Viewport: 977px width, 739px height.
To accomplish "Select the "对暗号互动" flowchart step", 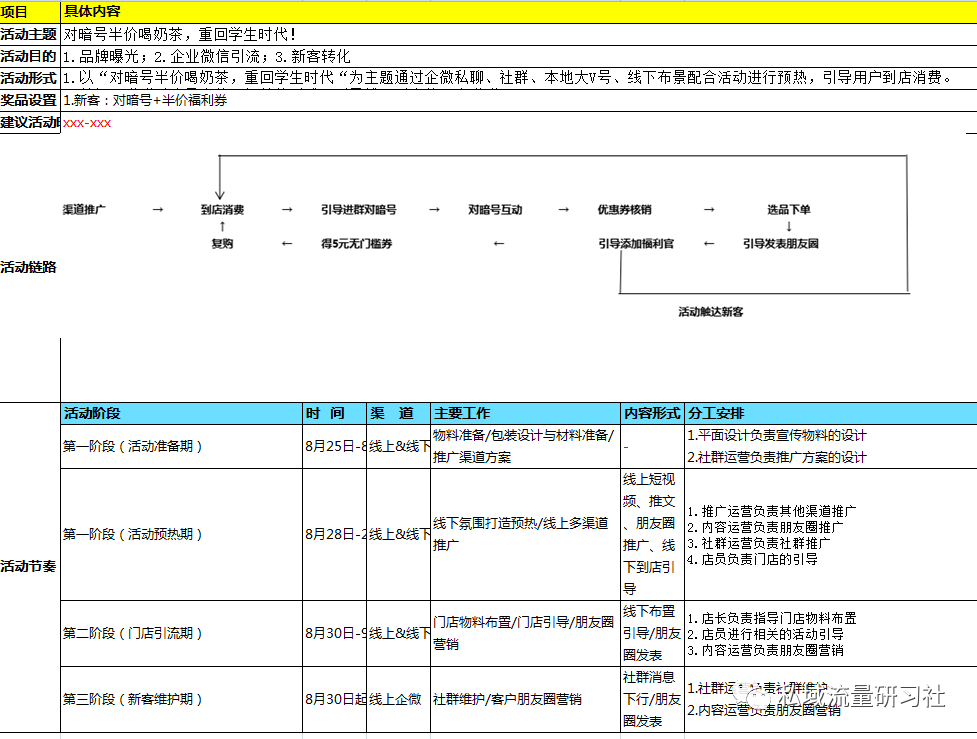I will pyautogui.click(x=495, y=210).
